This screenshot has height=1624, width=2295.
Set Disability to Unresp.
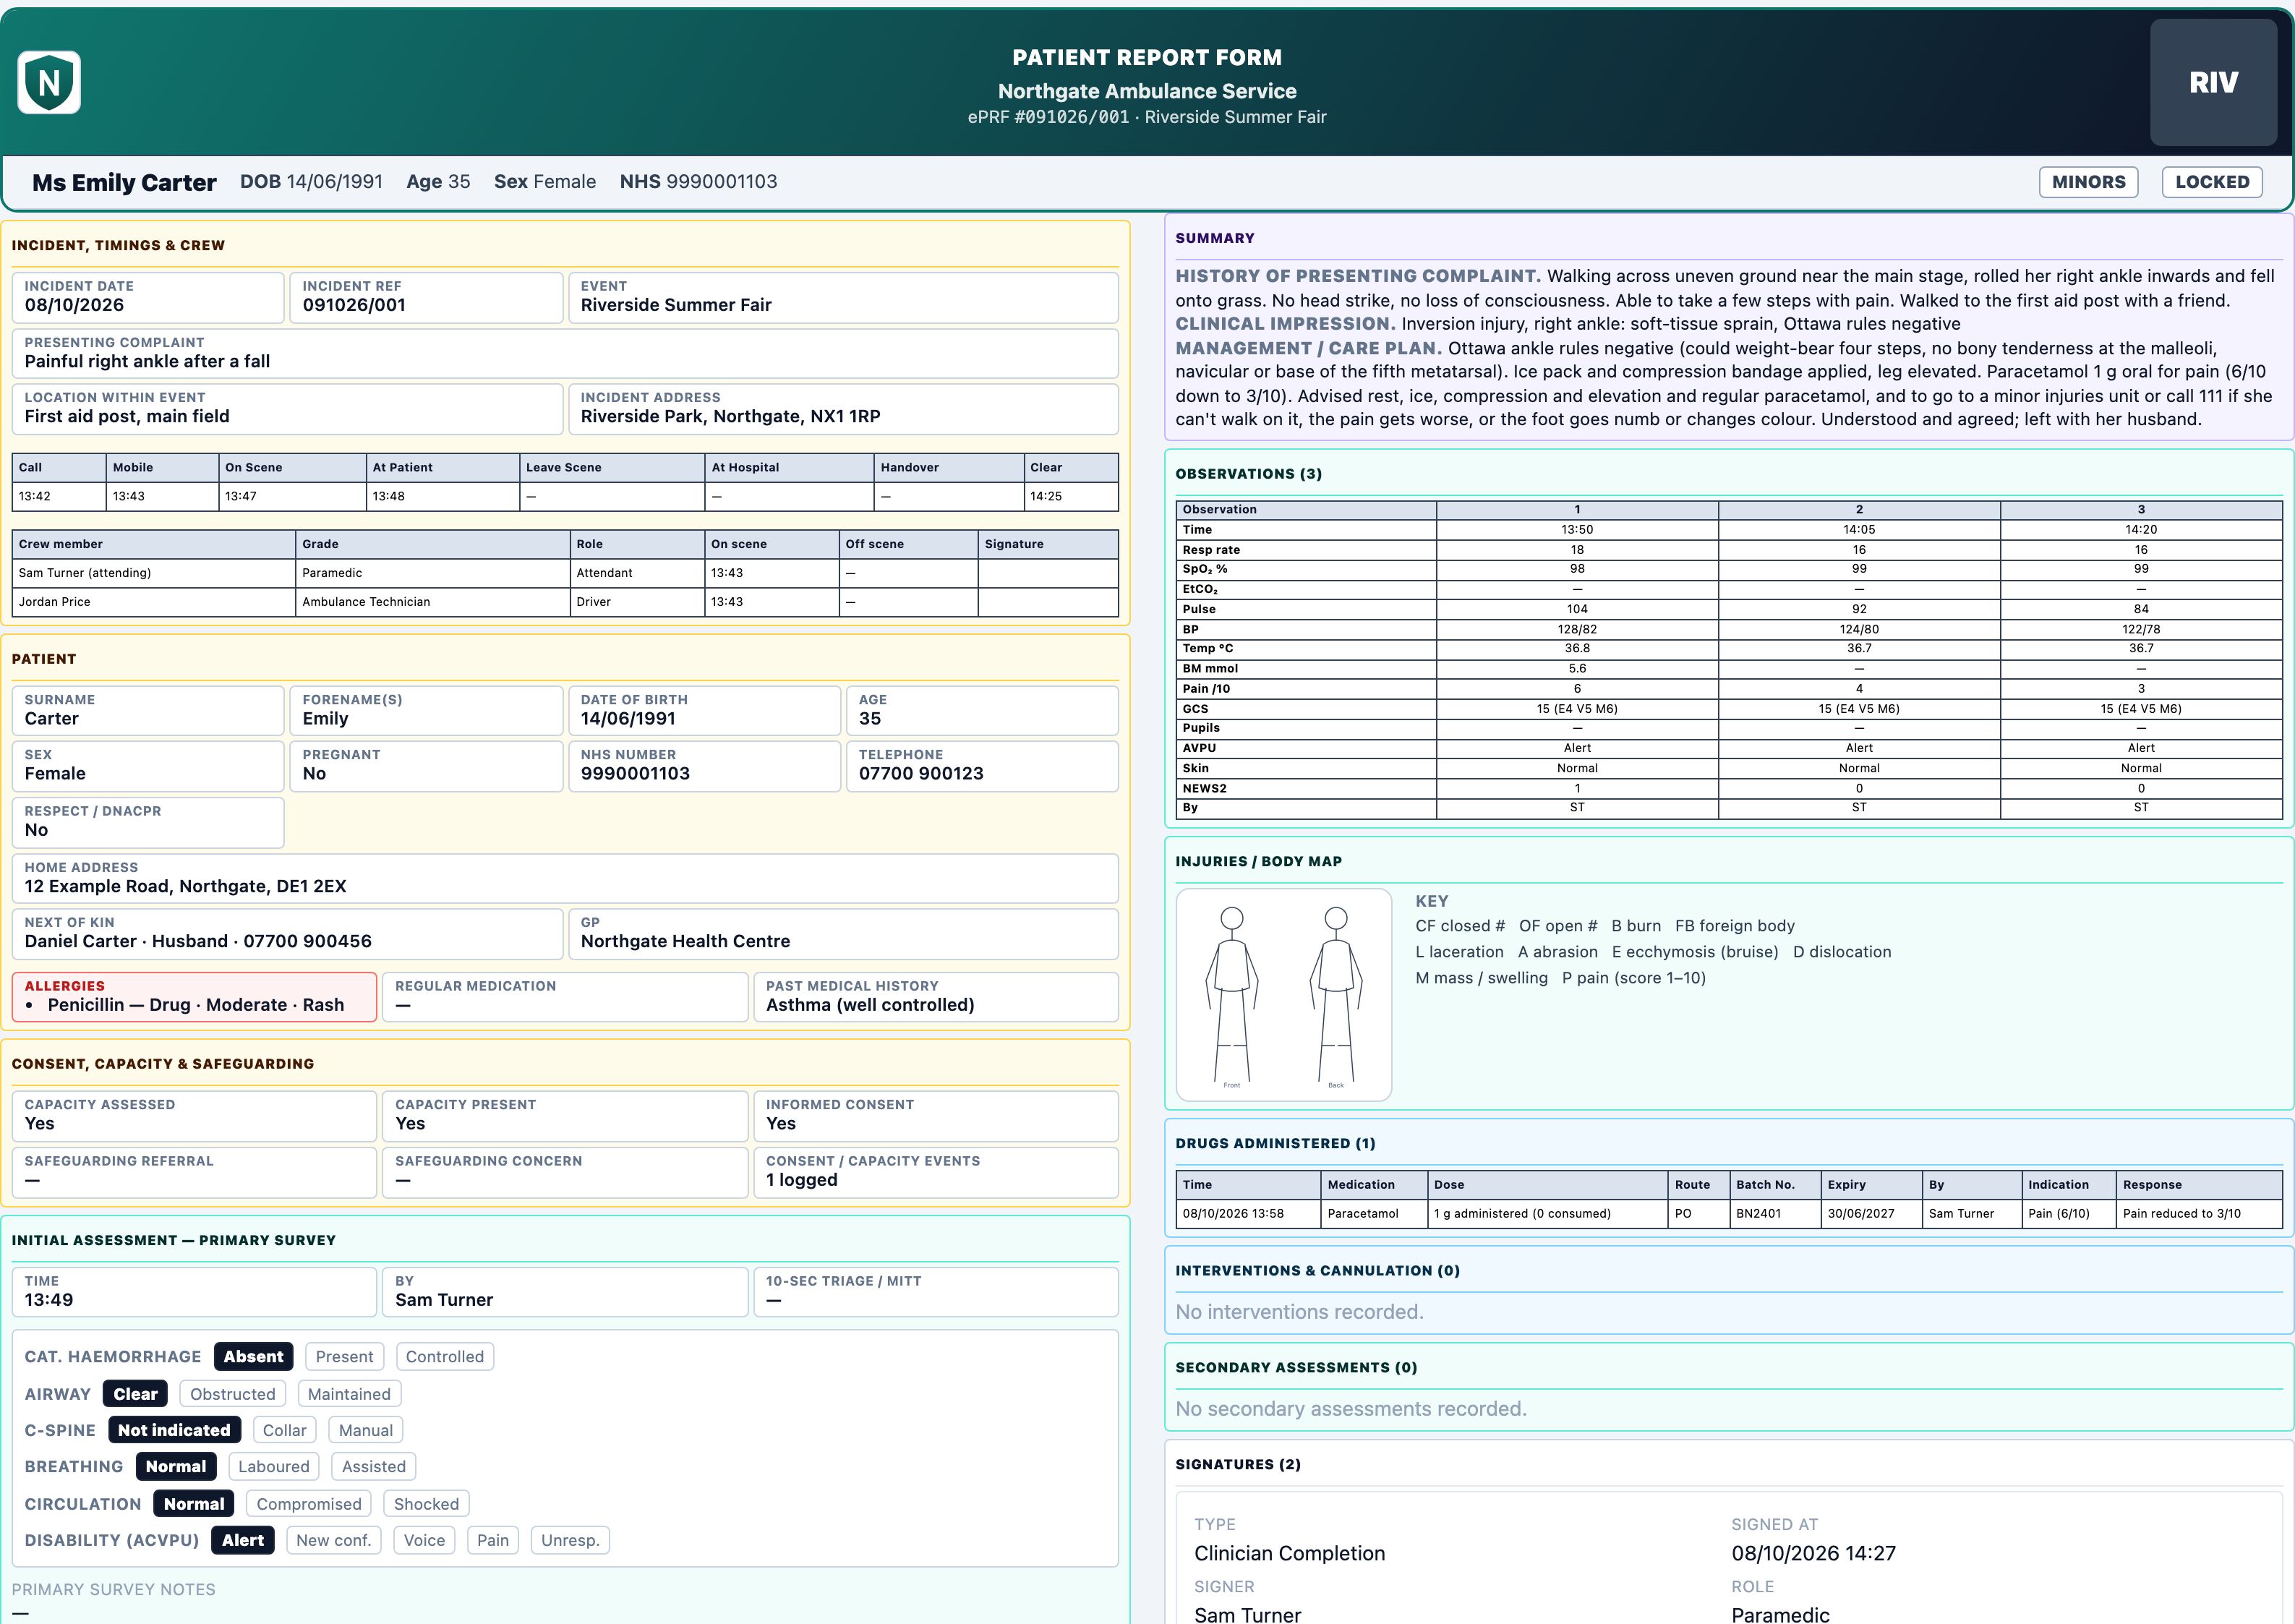pyautogui.click(x=570, y=1540)
